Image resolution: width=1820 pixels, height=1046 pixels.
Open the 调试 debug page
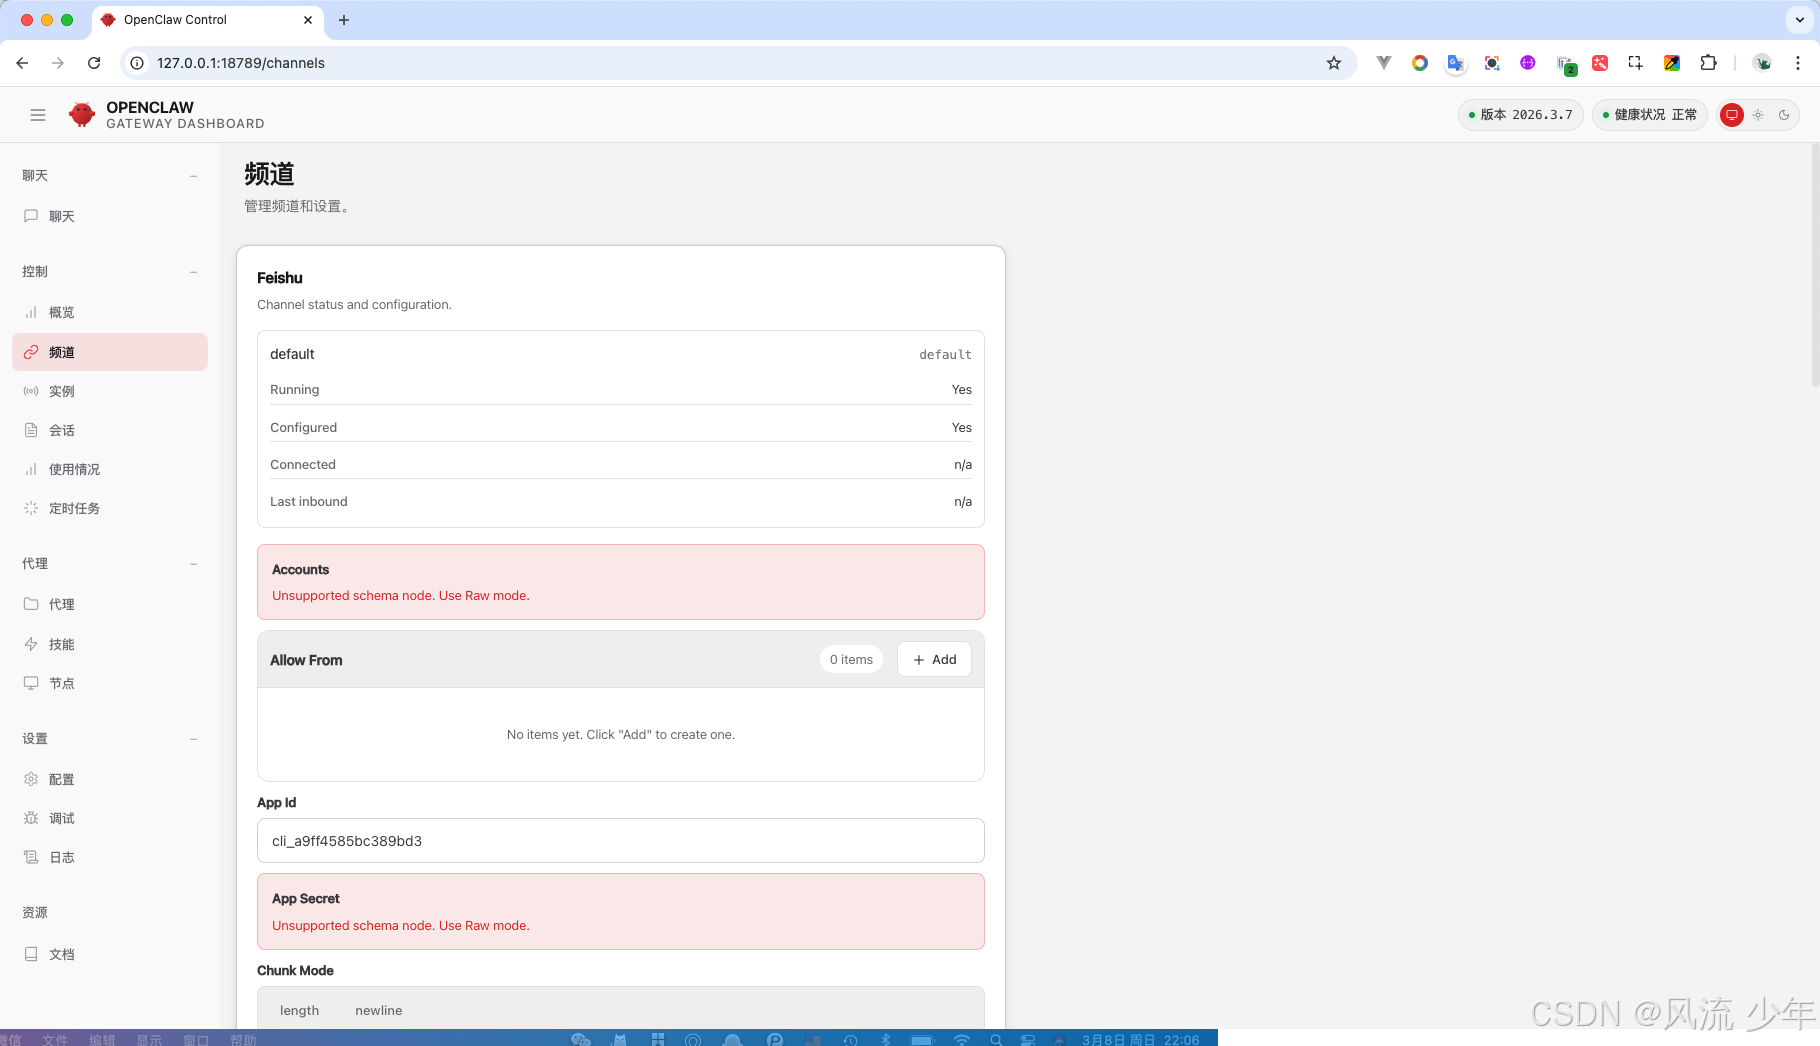61,818
